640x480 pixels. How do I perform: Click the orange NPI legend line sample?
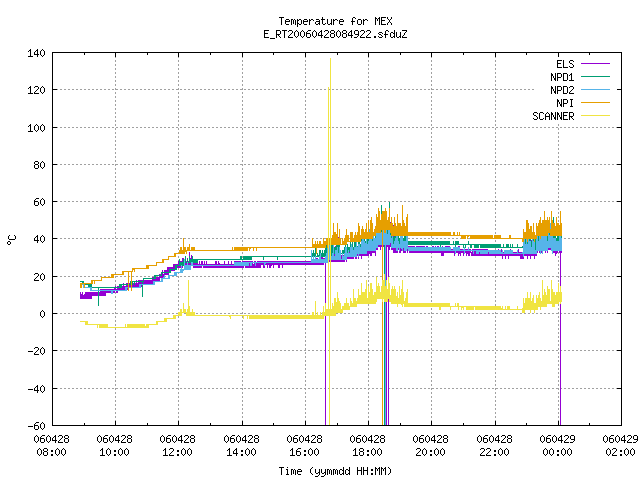coord(595,102)
